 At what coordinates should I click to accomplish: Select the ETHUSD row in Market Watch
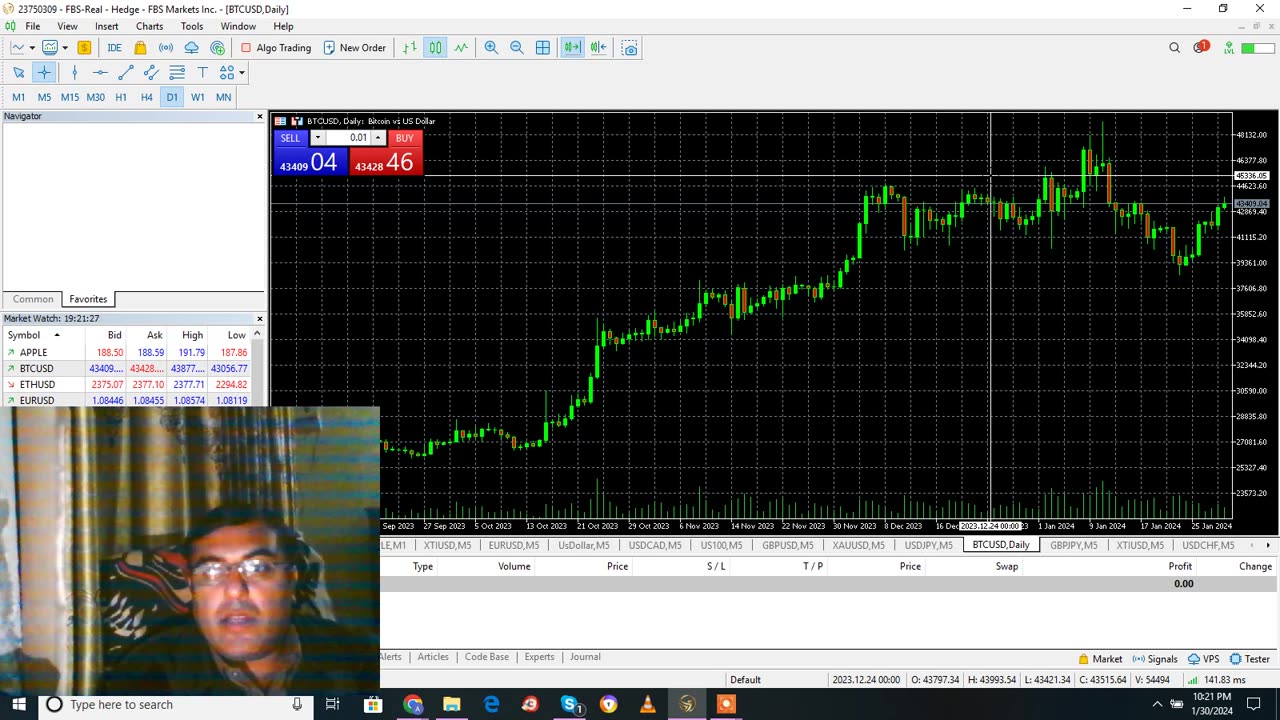point(128,384)
